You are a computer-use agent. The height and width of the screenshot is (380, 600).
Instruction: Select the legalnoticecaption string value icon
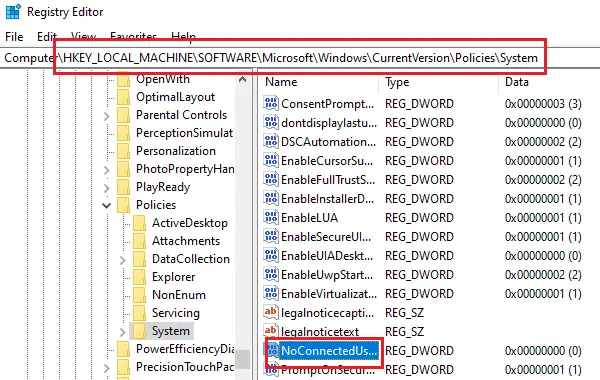click(271, 312)
